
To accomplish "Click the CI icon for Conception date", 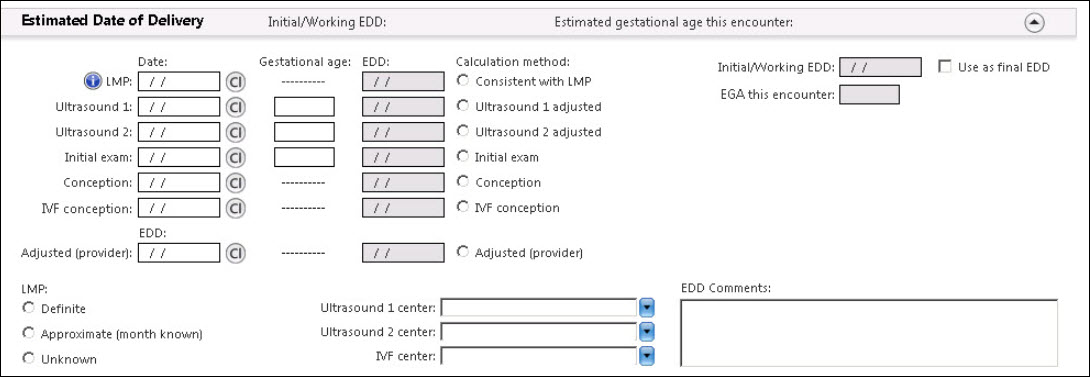I will [236, 182].
